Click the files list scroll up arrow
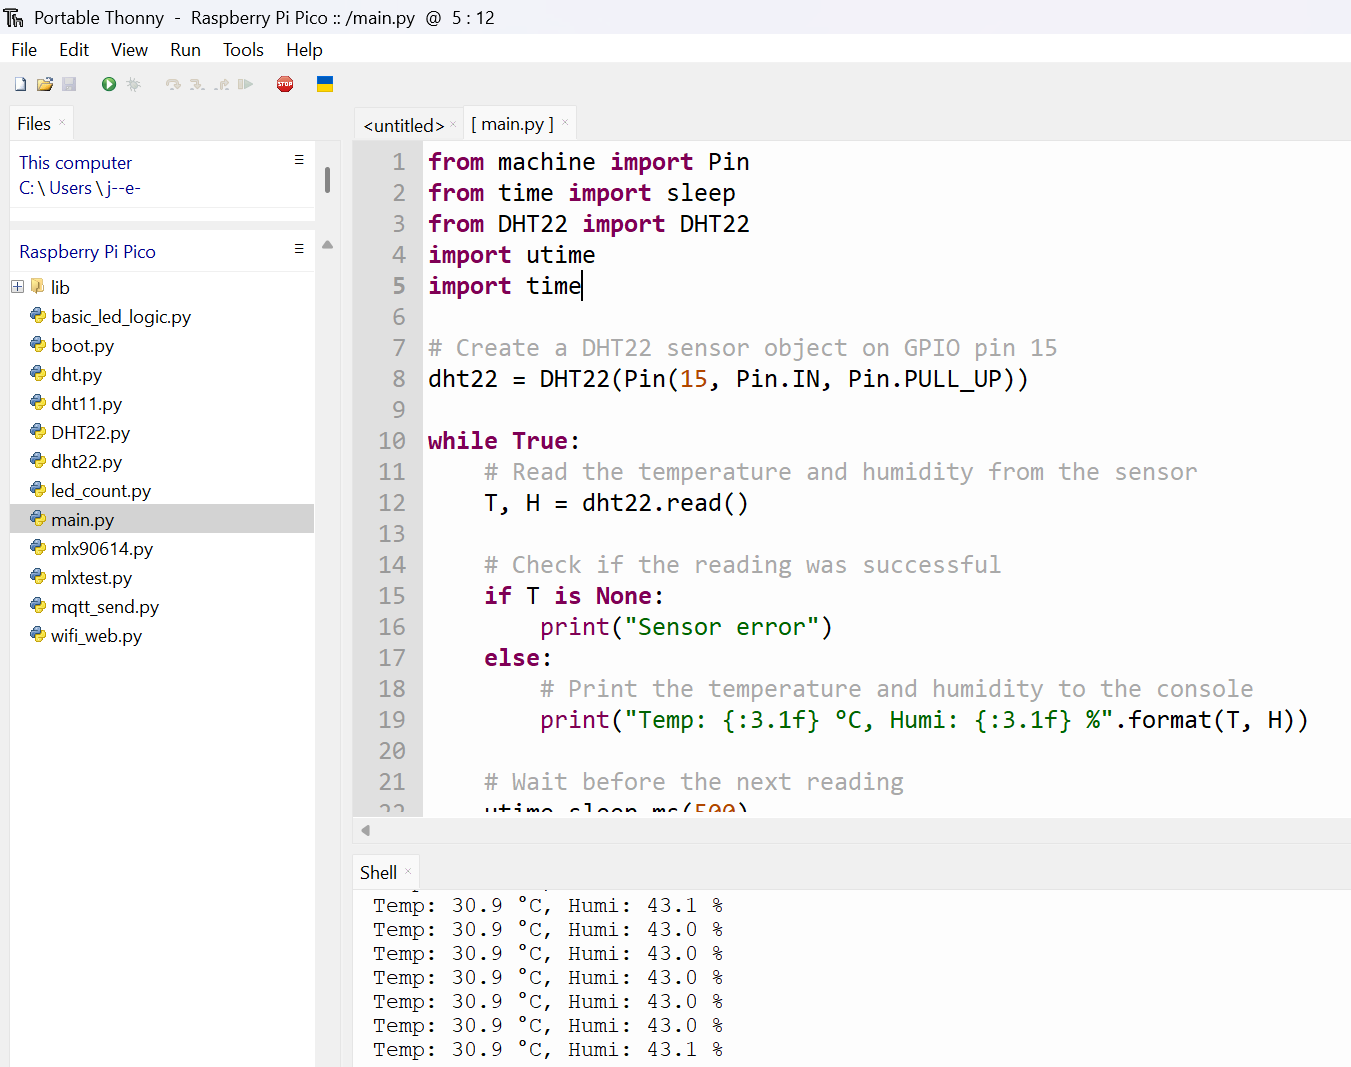 (x=327, y=244)
